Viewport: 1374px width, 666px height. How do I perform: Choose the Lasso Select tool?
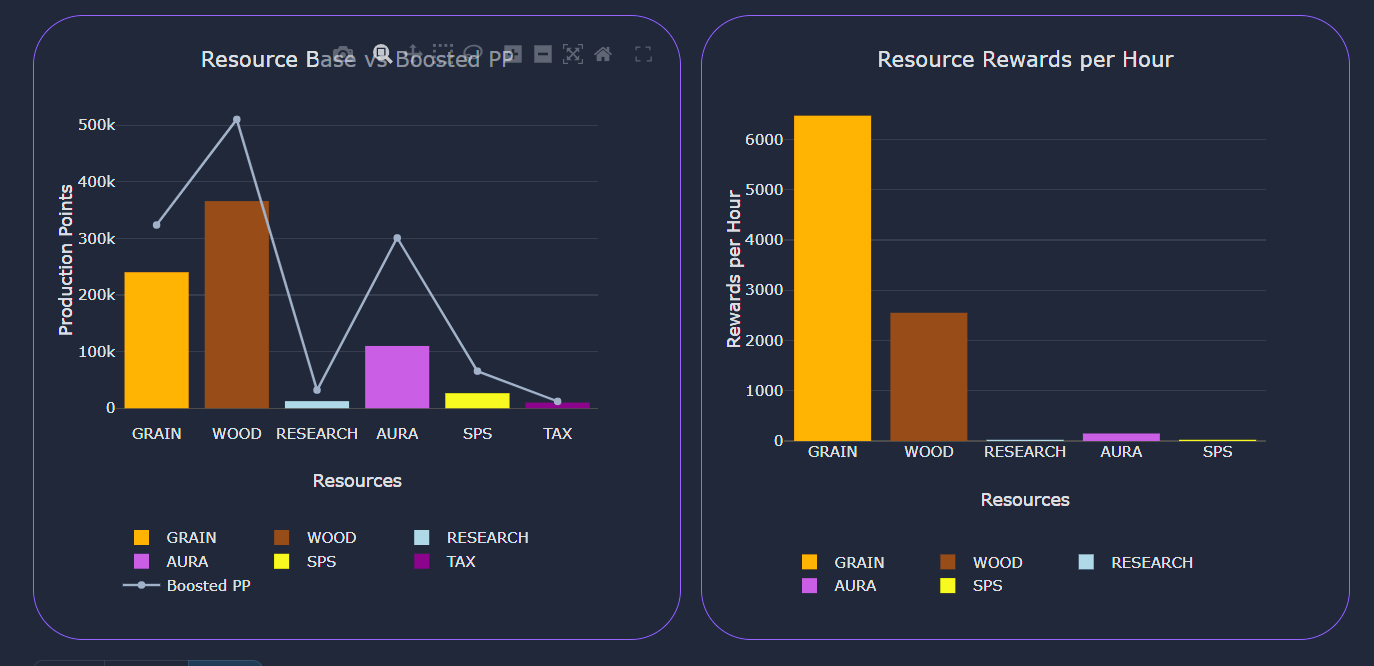pyautogui.click(x=473, y=54)
